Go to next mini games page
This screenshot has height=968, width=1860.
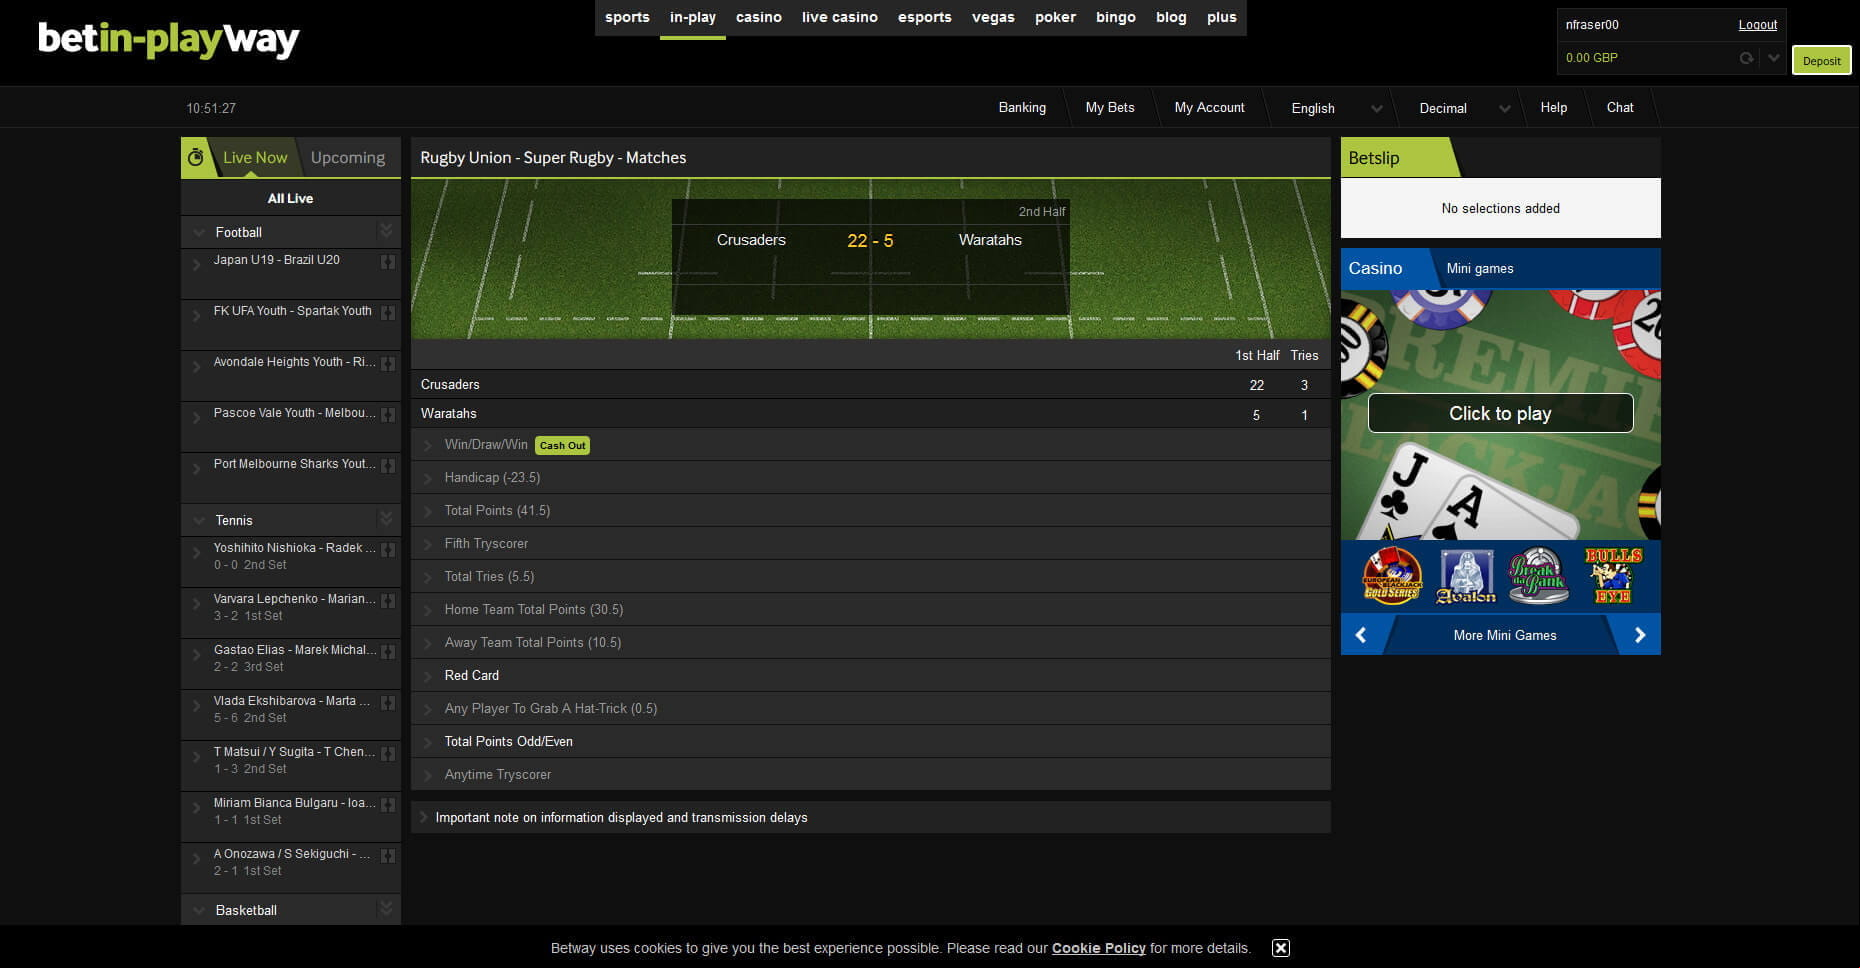[1639, 635]
